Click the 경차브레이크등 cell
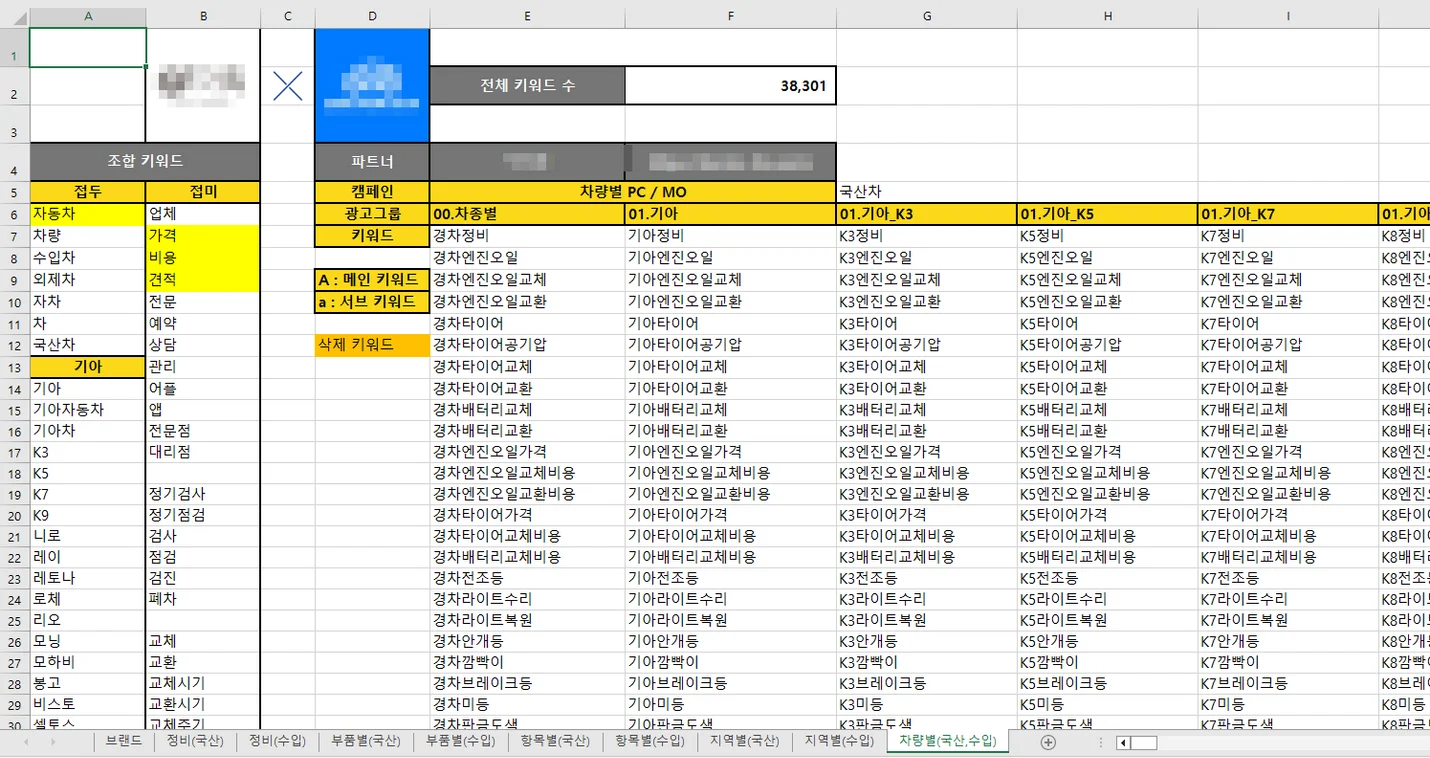This screenshot has height=758, width=1430. click(527, 684)
